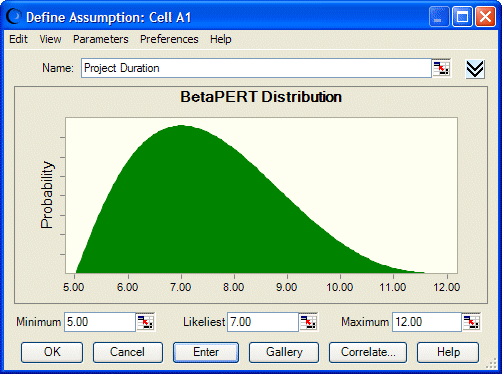Click the 5.00 x-axis tick label
Image resolution: width=502 pixels, height=374 pixels.
tap(74, 287)
